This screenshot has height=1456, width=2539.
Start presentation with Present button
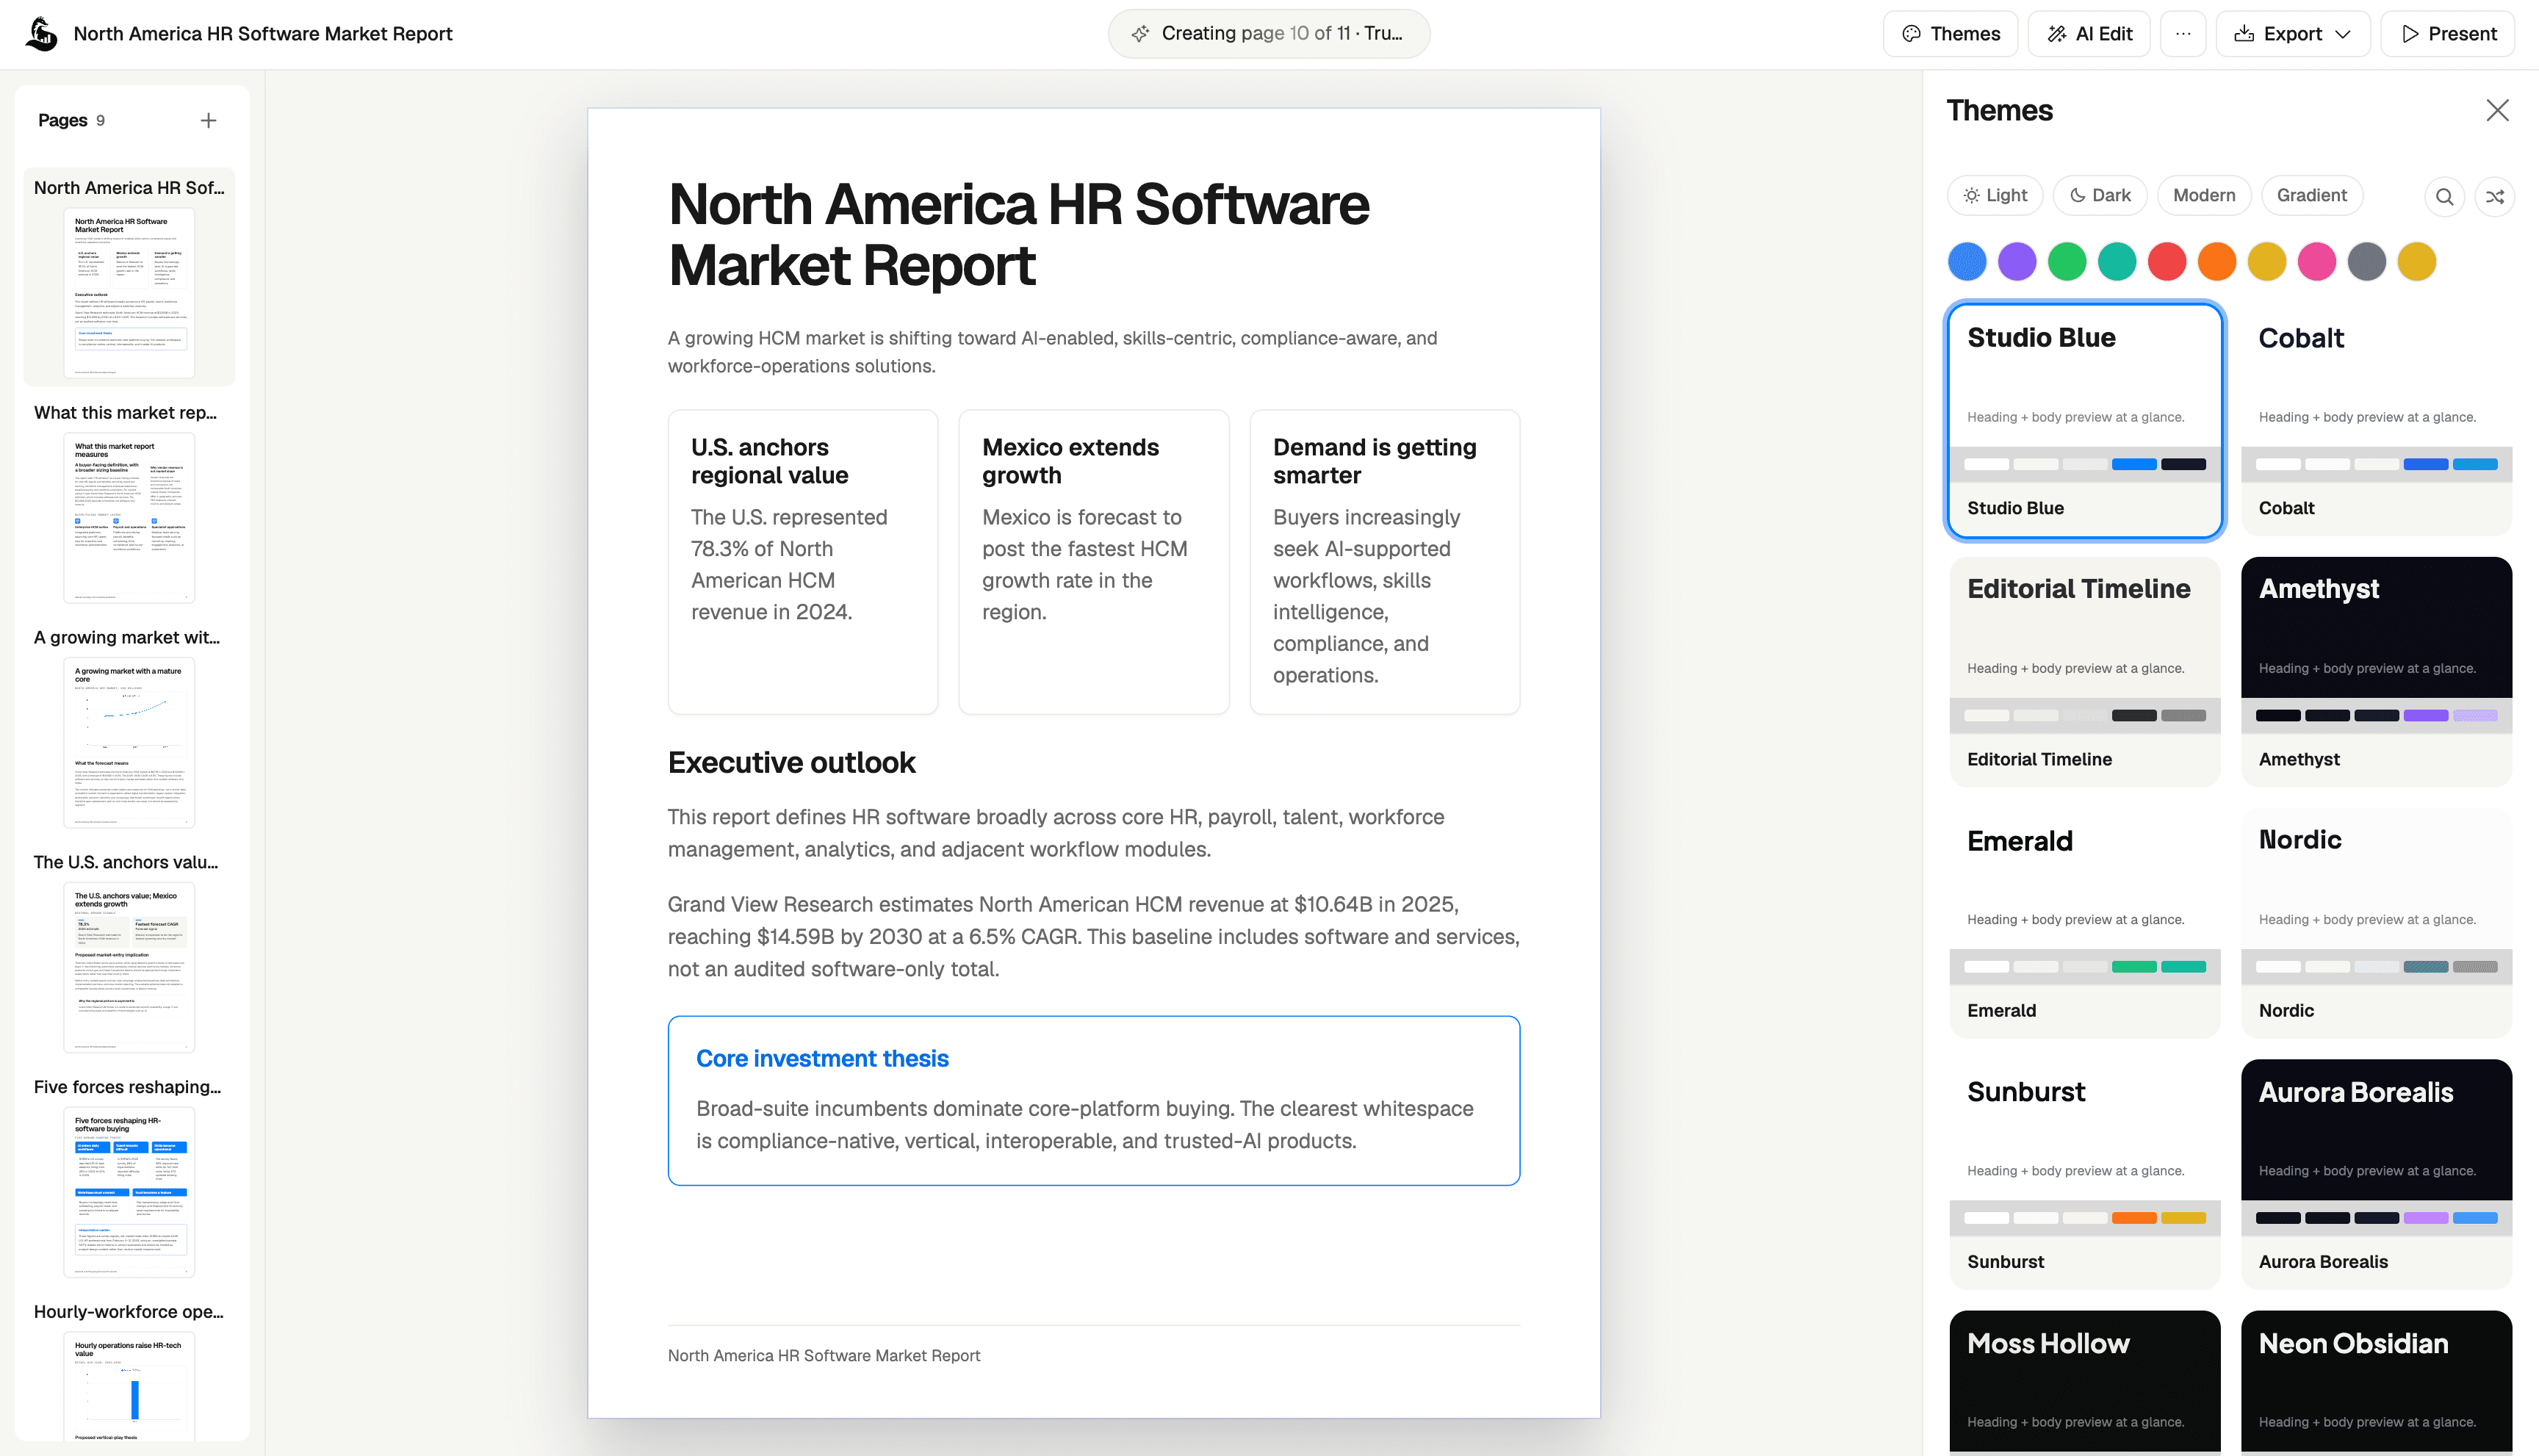[2447, 34]
